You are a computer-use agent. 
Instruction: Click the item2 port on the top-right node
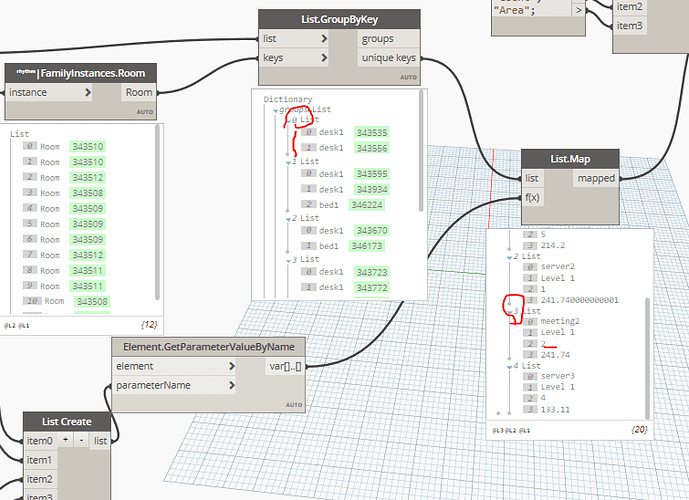628,7
